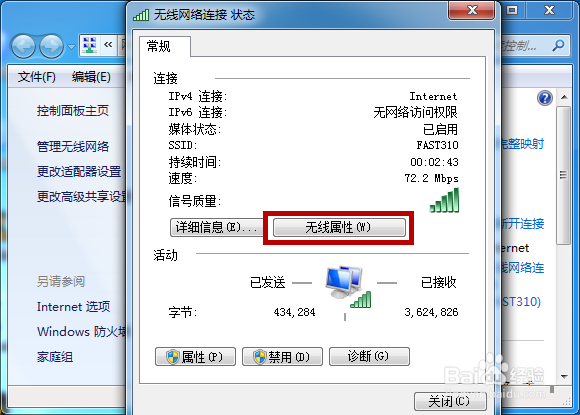
Task: Click the forward navigation arrow icon
Action: tap(51, 46)
